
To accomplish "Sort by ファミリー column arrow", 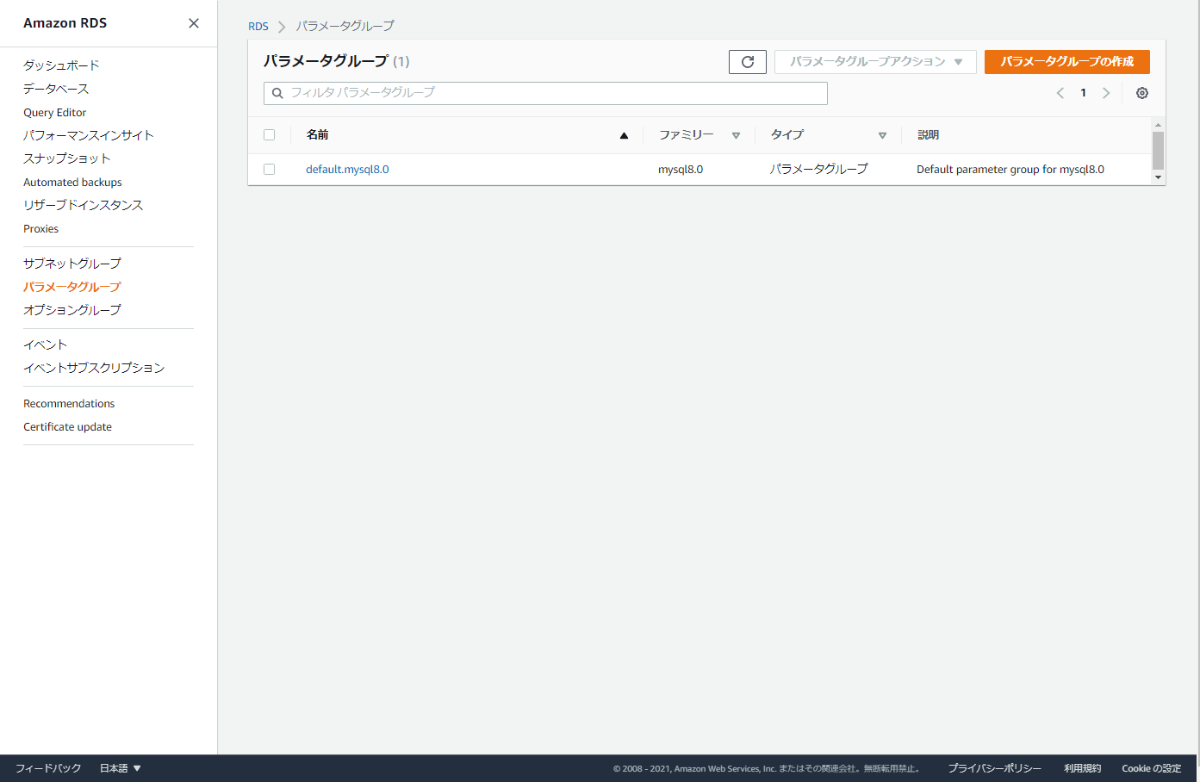I will pos(736,135).
